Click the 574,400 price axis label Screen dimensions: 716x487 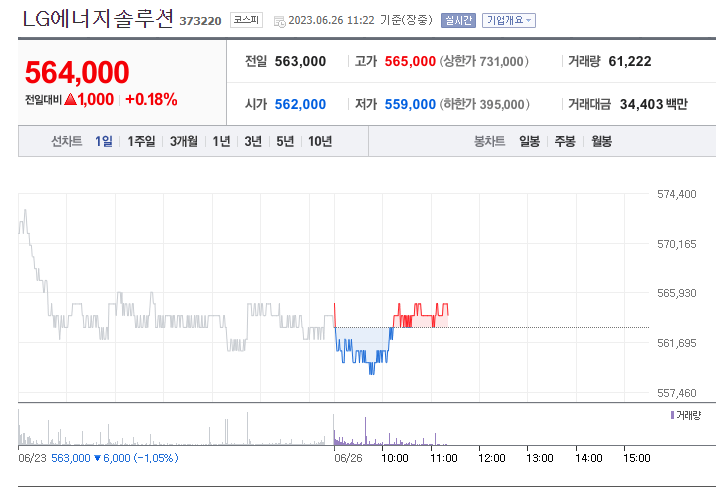pos(677,194)
